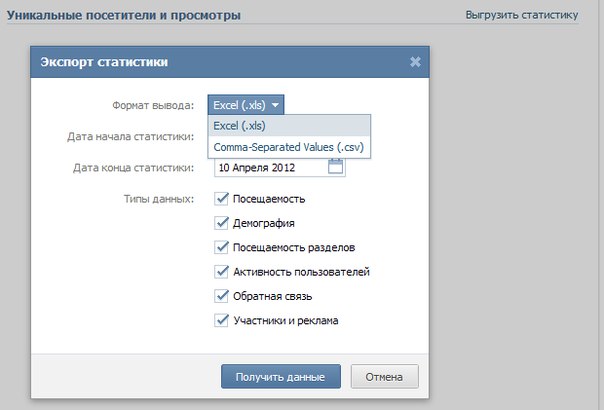Click the Уникальные посетители и просмотры heading
Screen dimensions: 604x410
(x=124, y=15)
